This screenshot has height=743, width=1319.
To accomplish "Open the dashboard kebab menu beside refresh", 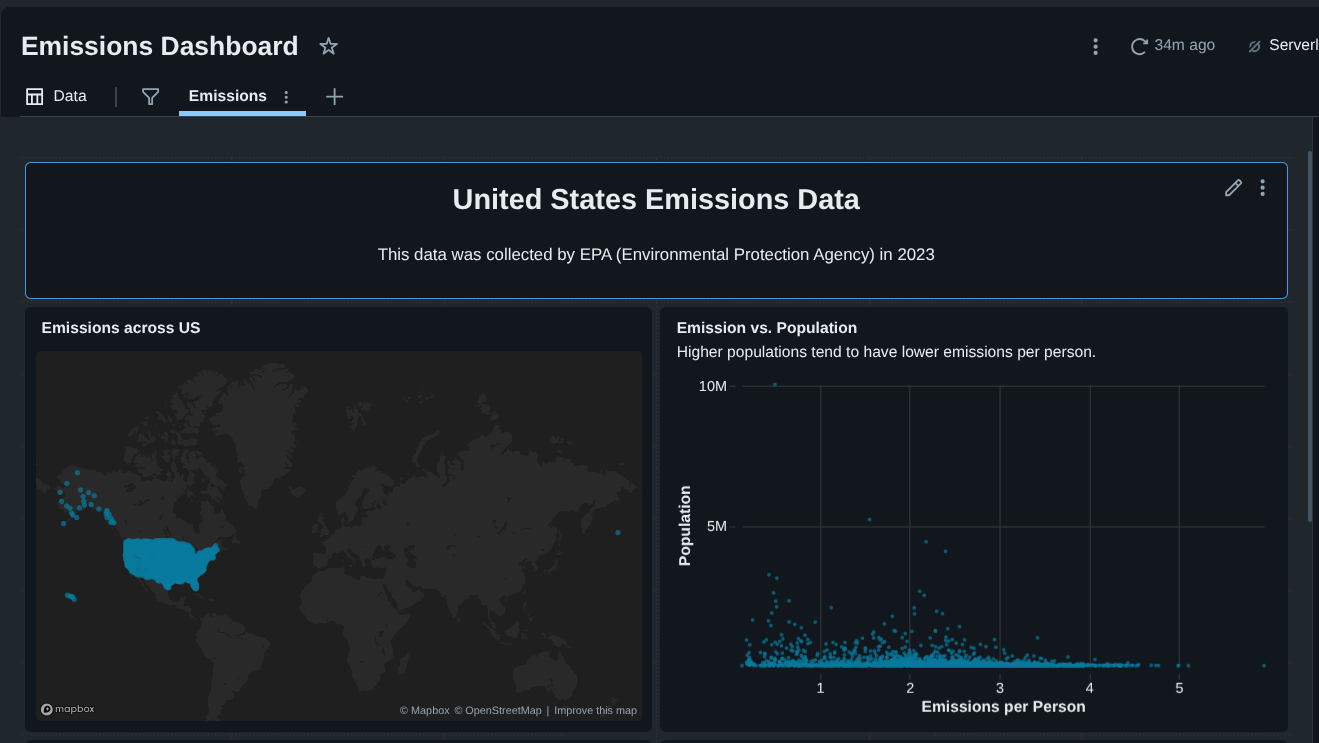I will [1095, 46].
